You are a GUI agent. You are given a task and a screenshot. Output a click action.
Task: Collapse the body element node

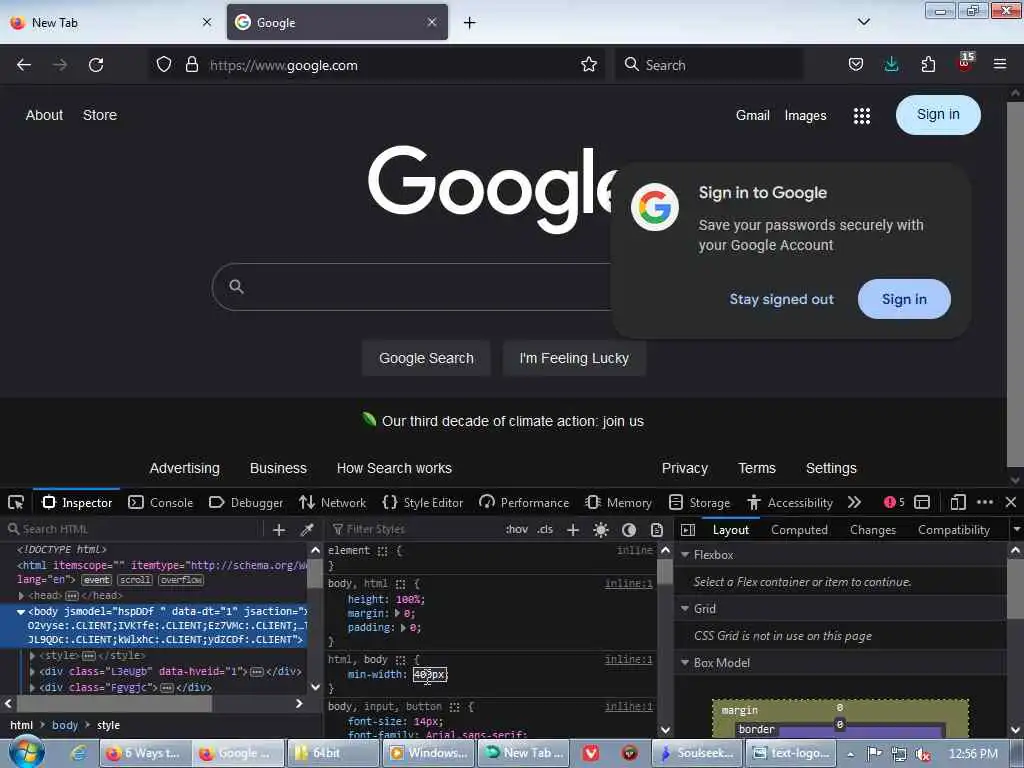(x=21, y=612)
